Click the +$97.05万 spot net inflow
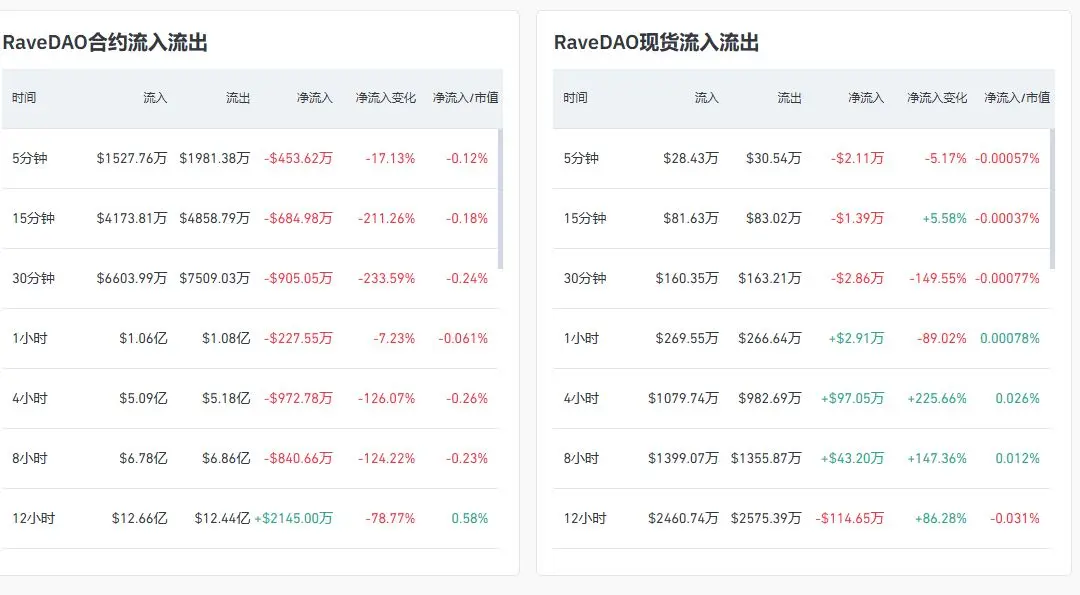The image size is (1080, 595). coord(852,398)
